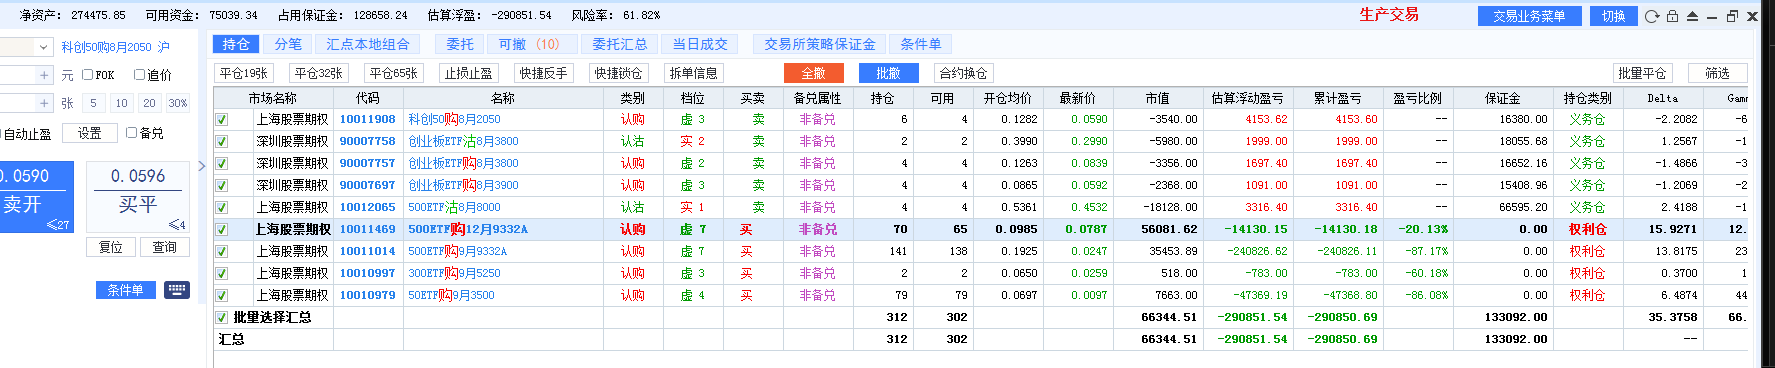Open the 交易所策略保证金 tab
The height and width of the screenshot is (368, 1775).
820,44
